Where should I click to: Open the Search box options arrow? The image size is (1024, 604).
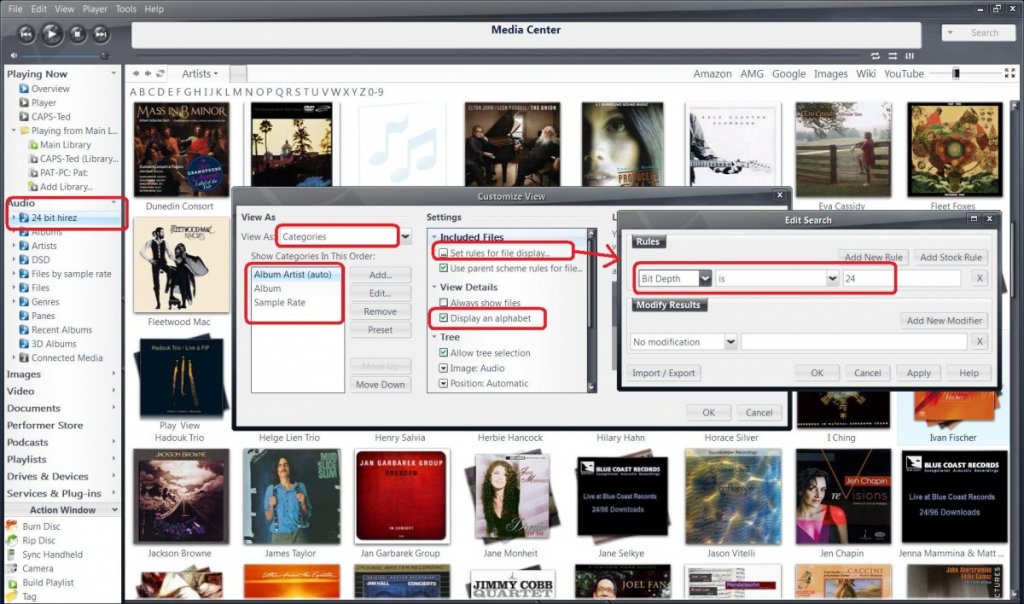click(x=950, y=33)
